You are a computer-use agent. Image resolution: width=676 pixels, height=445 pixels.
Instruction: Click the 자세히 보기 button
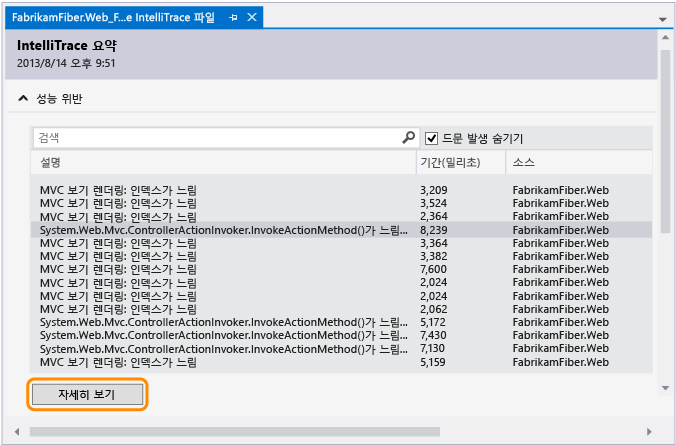88,395
